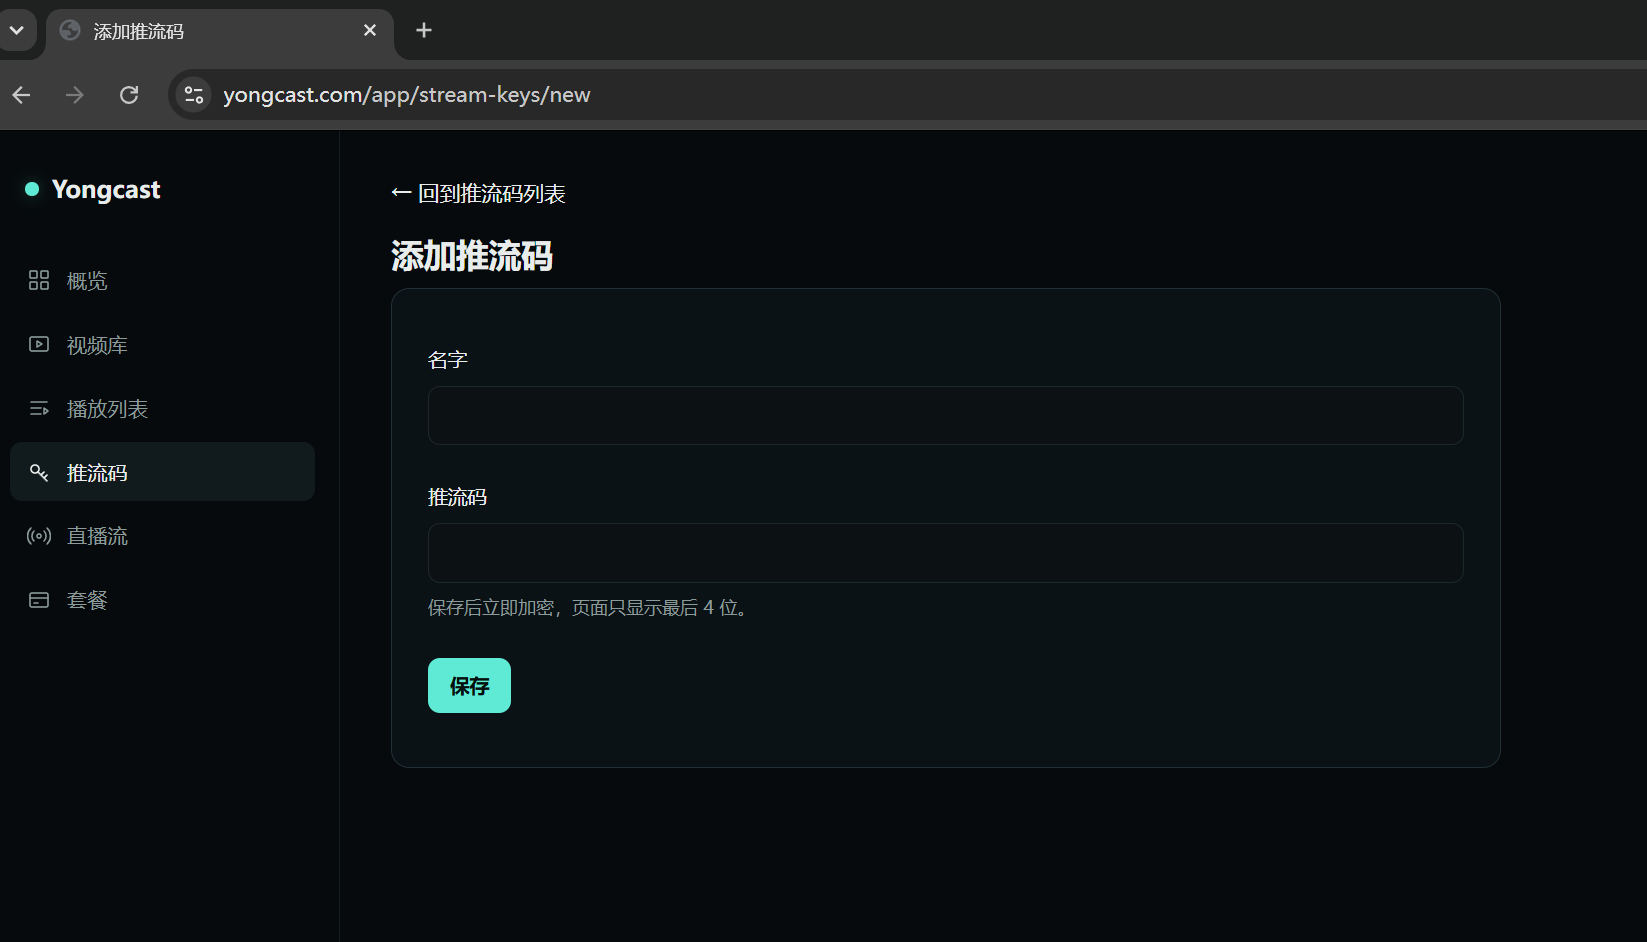Focus the 名字 name input field
The height and width of the screenshot is (942, 1647).
click(x=945, y=415)
